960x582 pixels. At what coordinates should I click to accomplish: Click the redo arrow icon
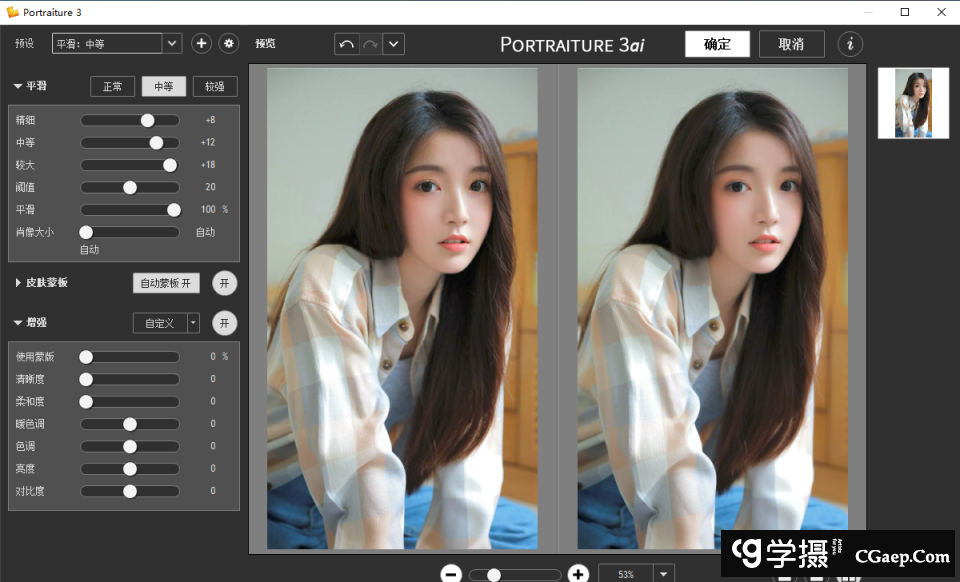(x=370, y=44)
